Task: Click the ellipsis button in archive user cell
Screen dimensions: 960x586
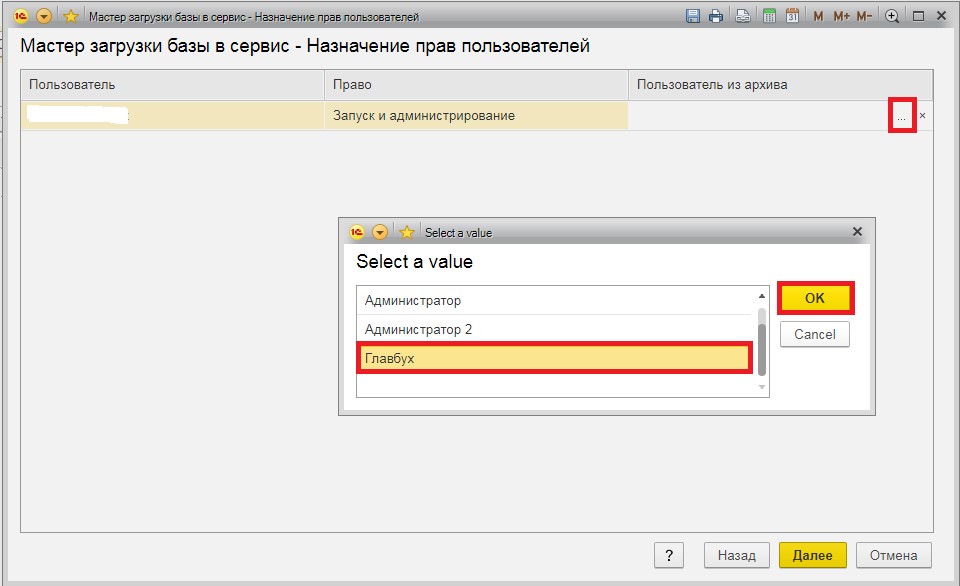Action: tap(902, 116)
